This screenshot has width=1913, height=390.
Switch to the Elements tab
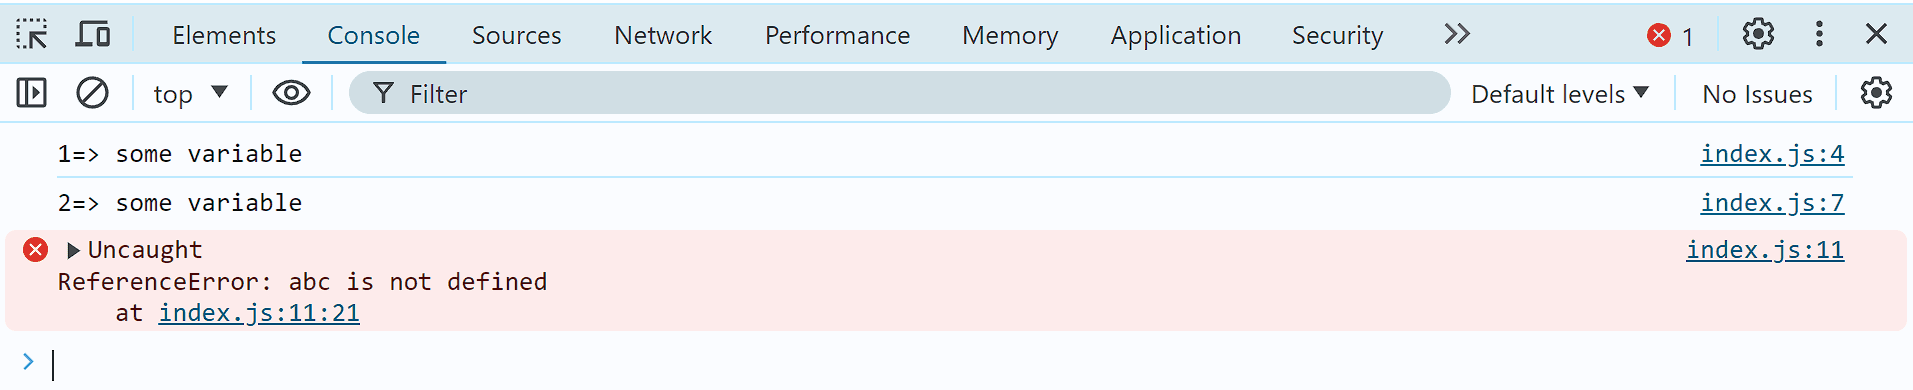(x=224, y=35)
